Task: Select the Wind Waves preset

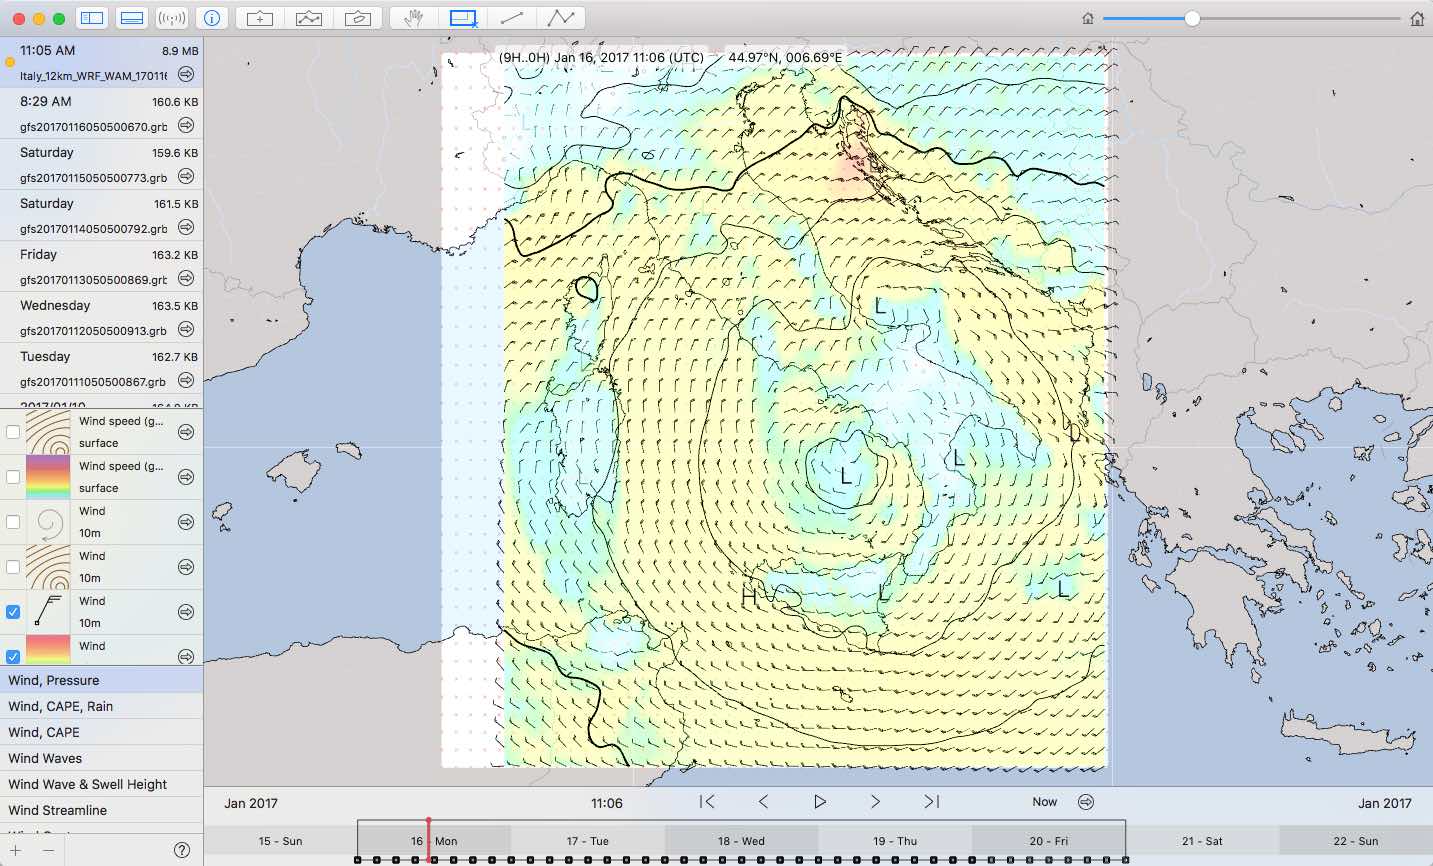Action: tap(101, 758)
